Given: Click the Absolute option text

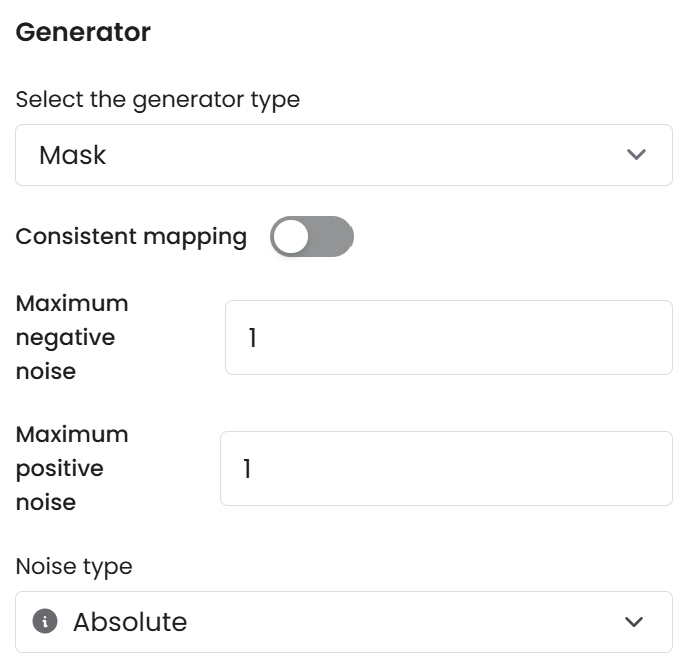Looking at the screenshot, I should [130, 622].
